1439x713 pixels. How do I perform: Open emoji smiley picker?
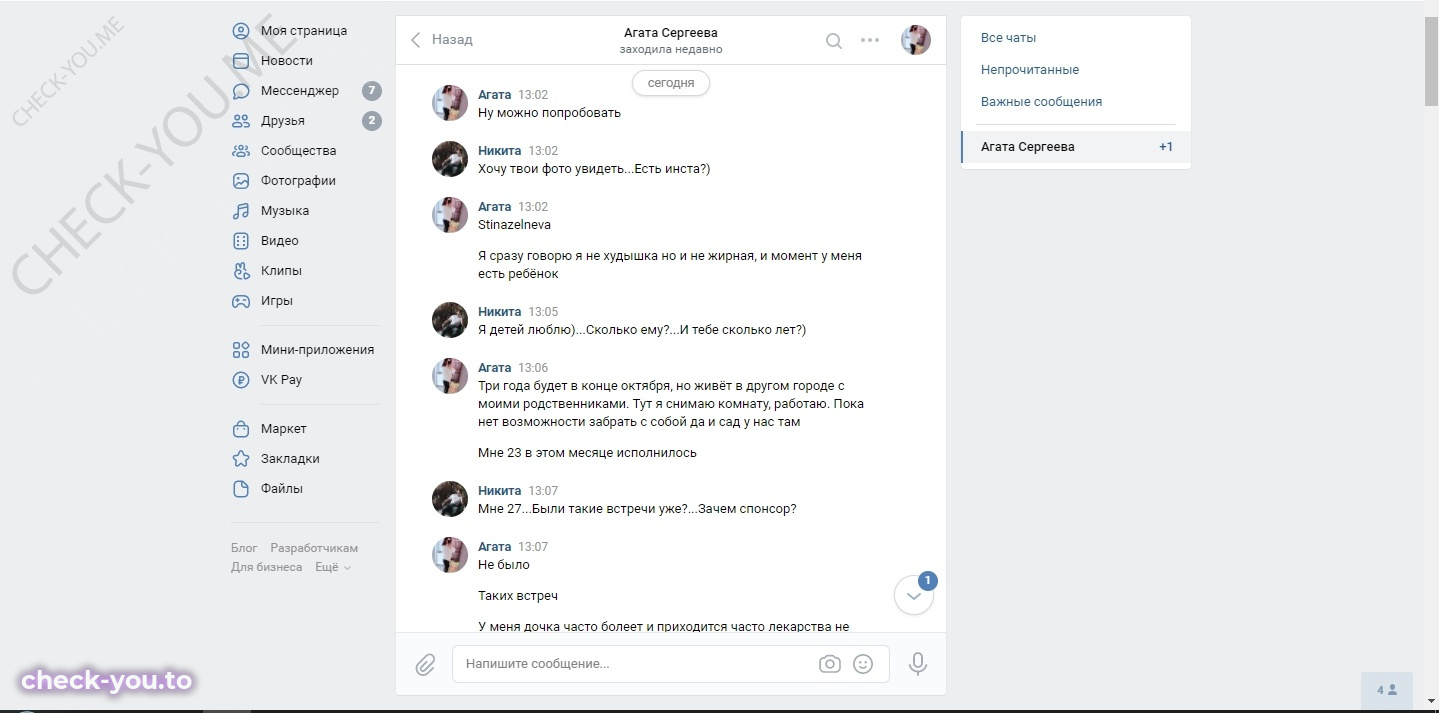coord(863,664)
